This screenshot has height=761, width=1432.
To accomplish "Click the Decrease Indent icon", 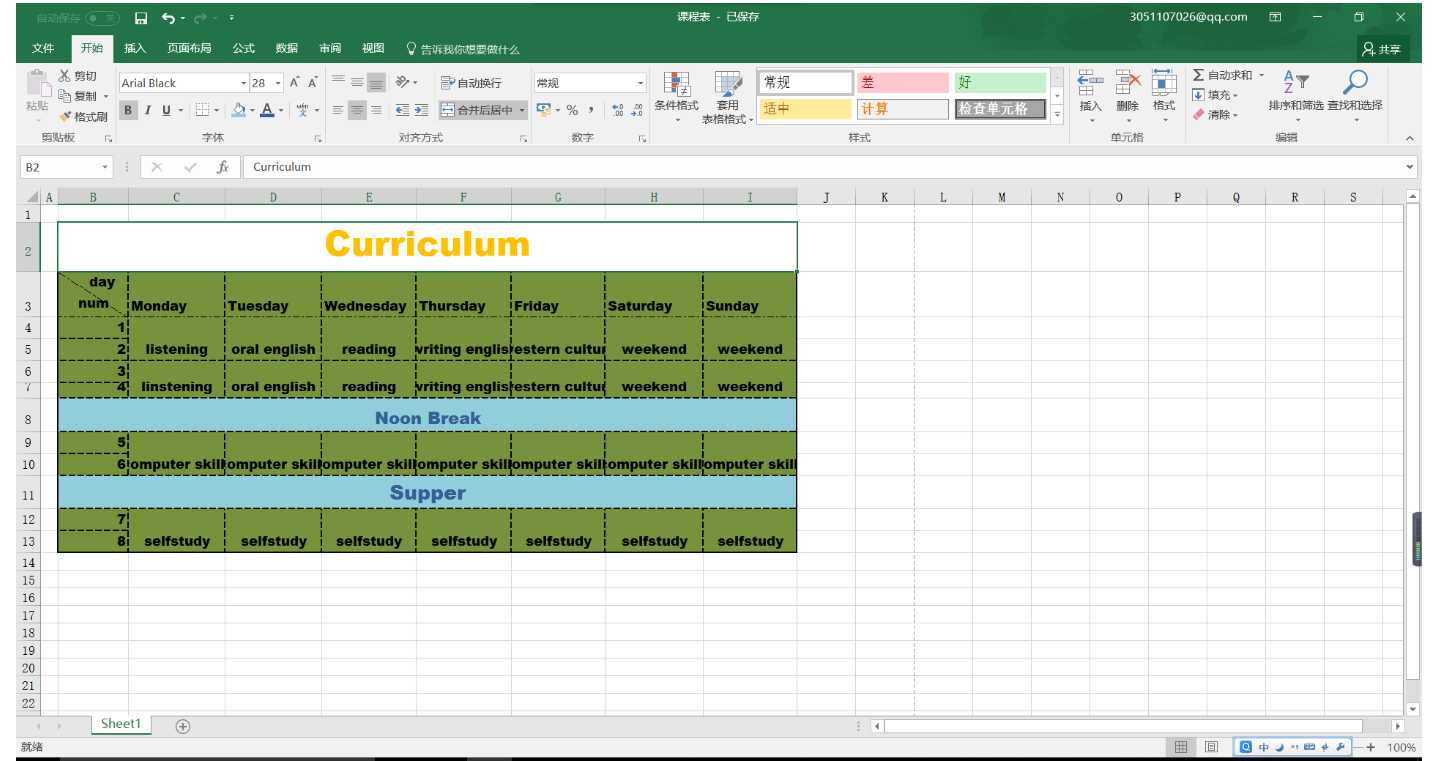I will point(402,110).
